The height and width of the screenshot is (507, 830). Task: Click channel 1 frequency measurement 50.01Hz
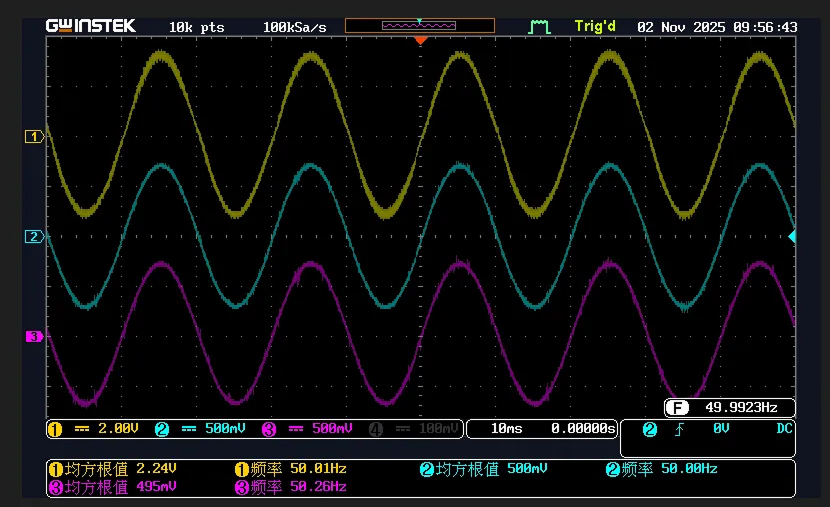tap(291, 469)
